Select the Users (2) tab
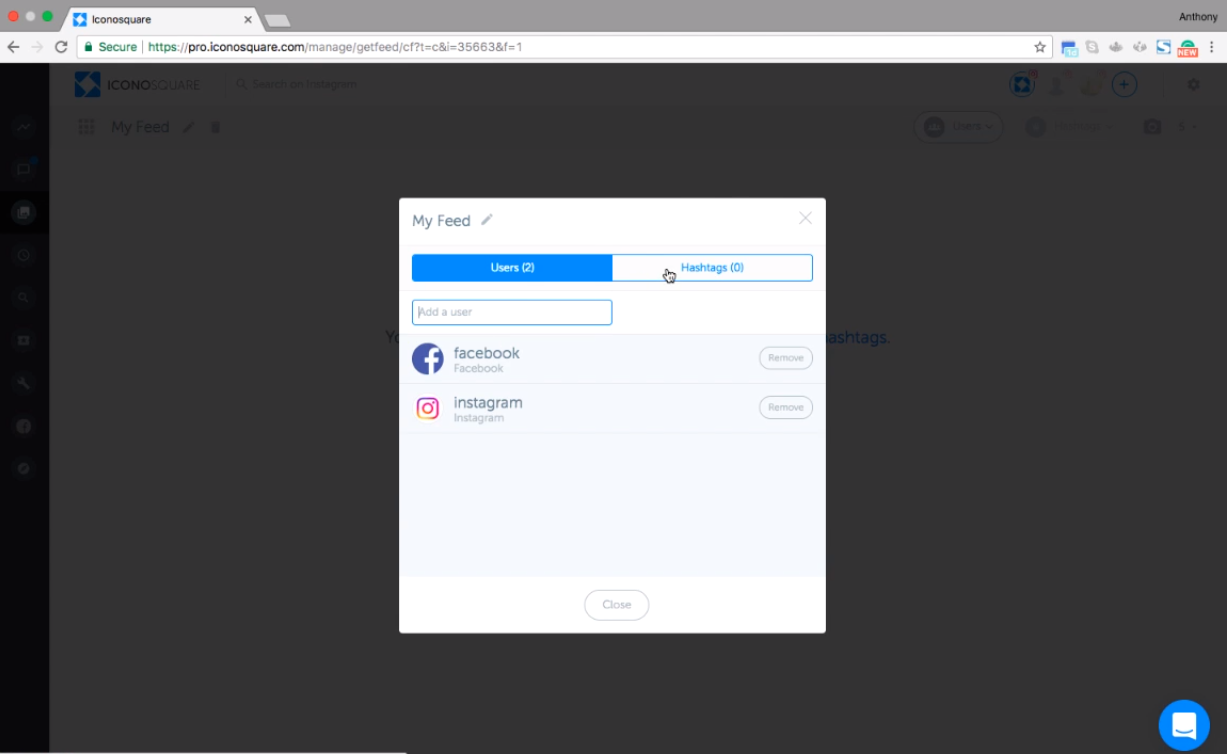 512,267
